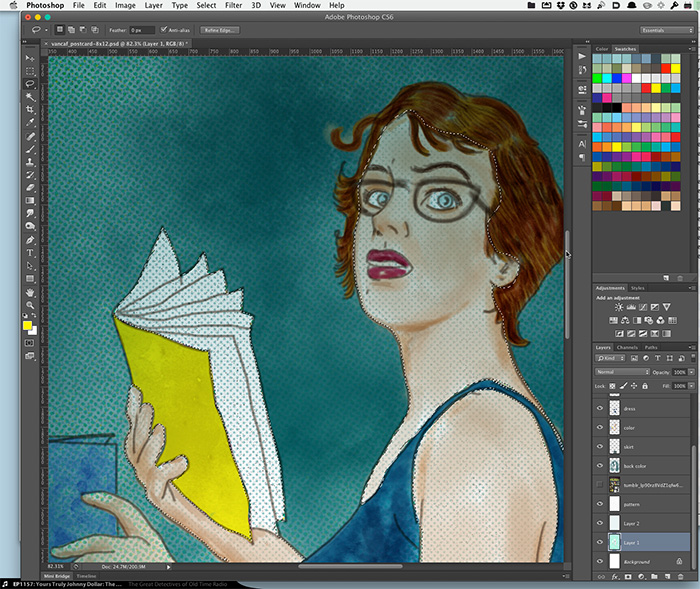Toggle visibility of the pattern layer
The image size is (700, 589).
(601, 504)
